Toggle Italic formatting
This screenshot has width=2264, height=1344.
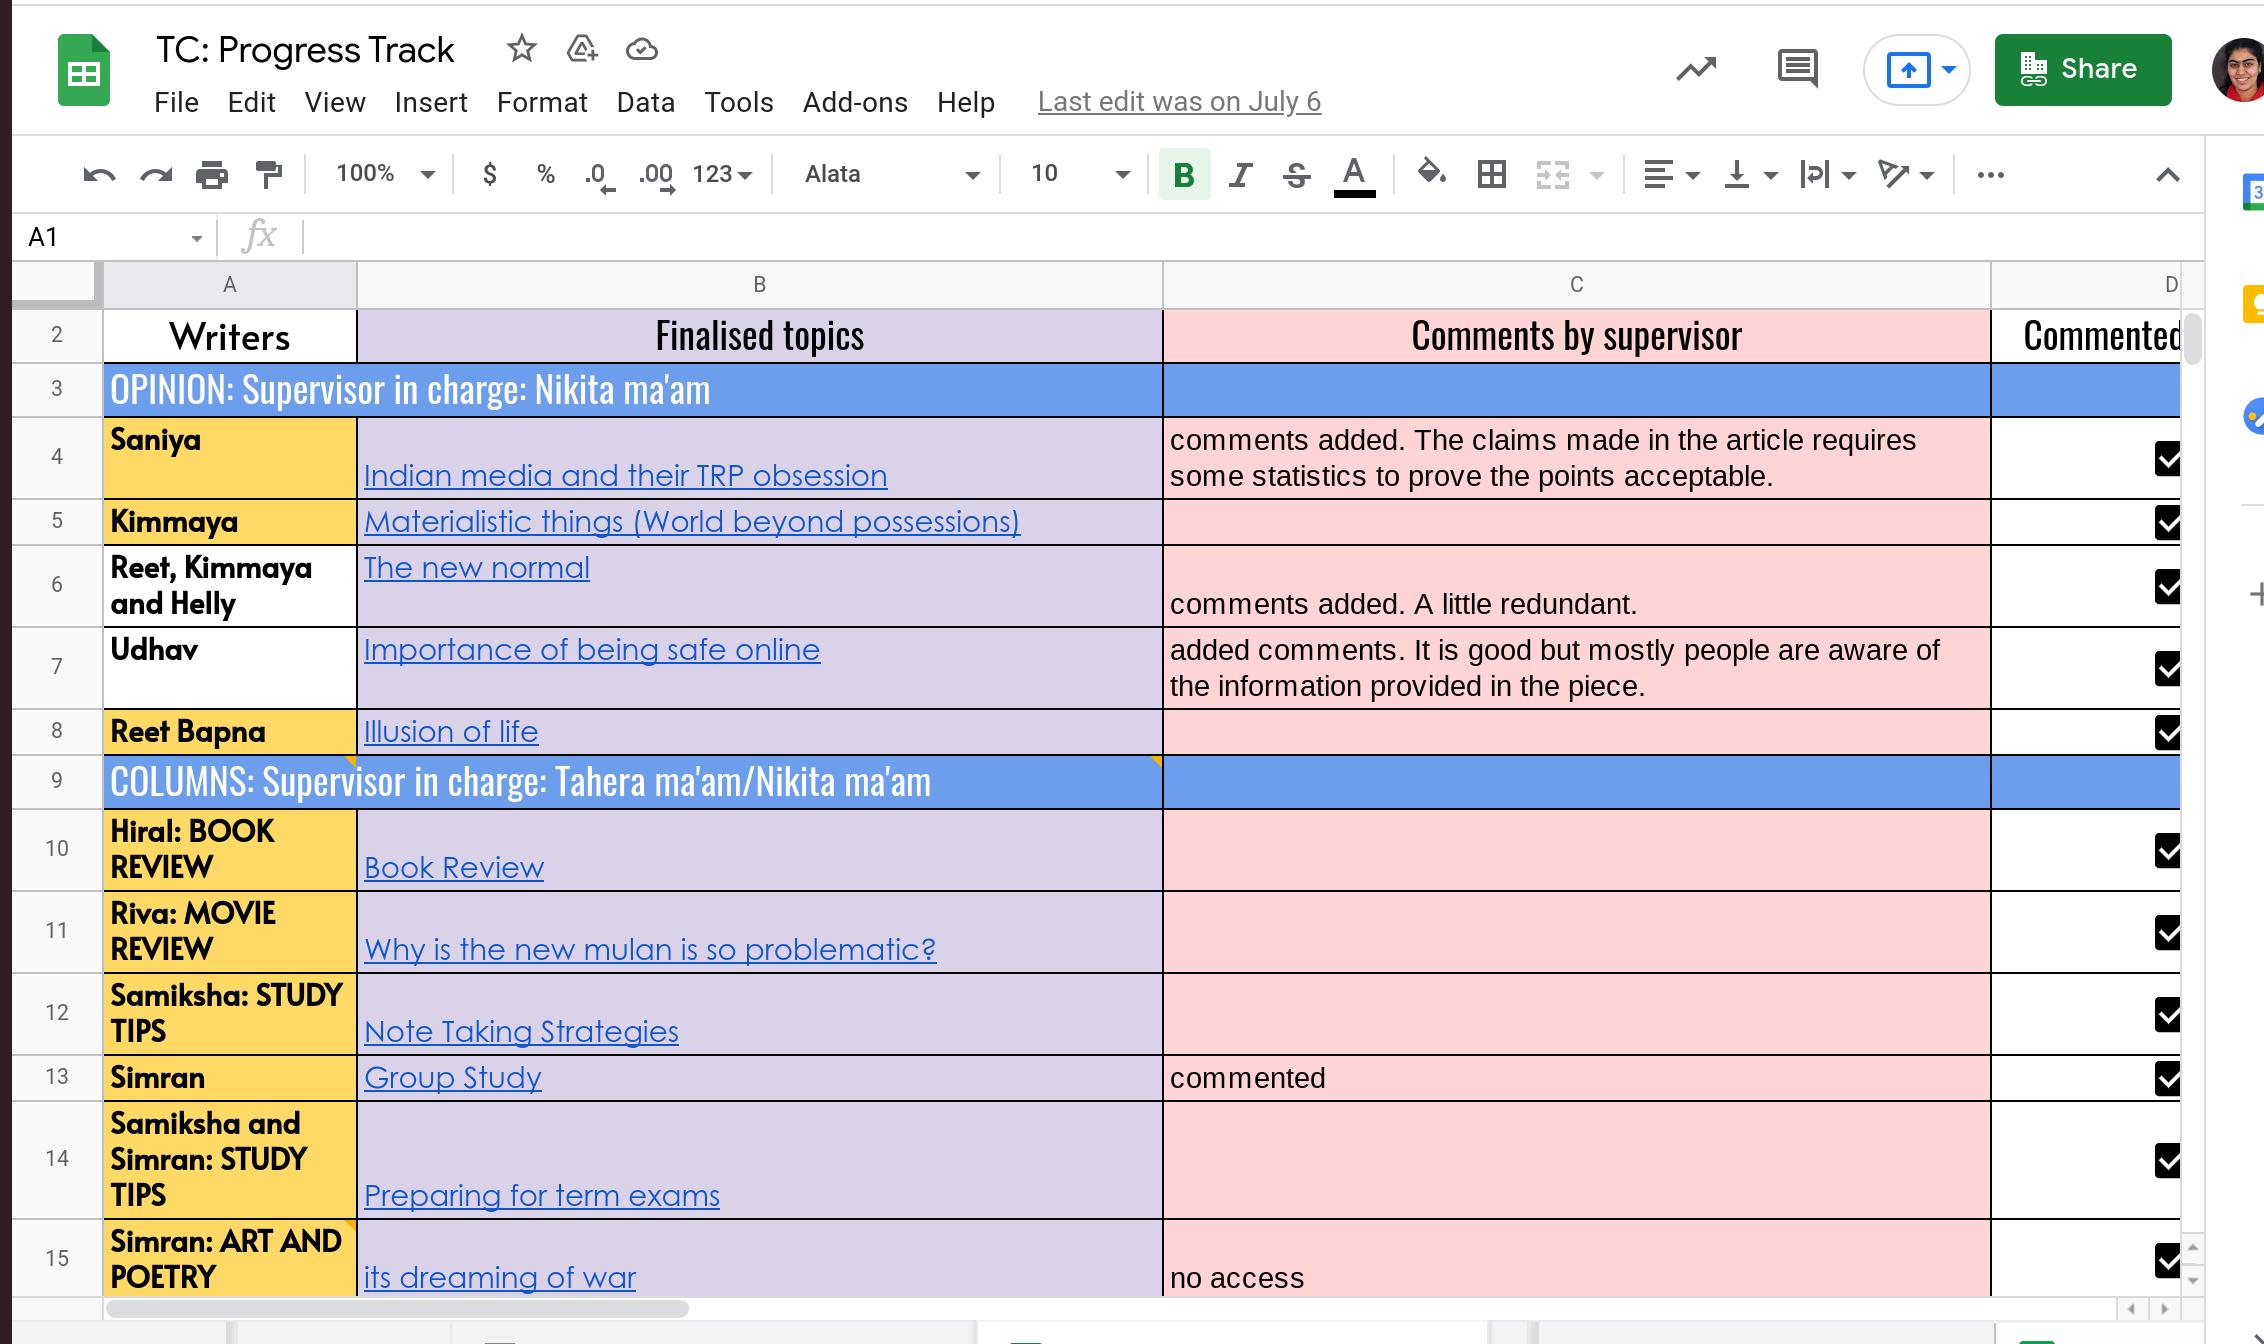[1241, 175]
